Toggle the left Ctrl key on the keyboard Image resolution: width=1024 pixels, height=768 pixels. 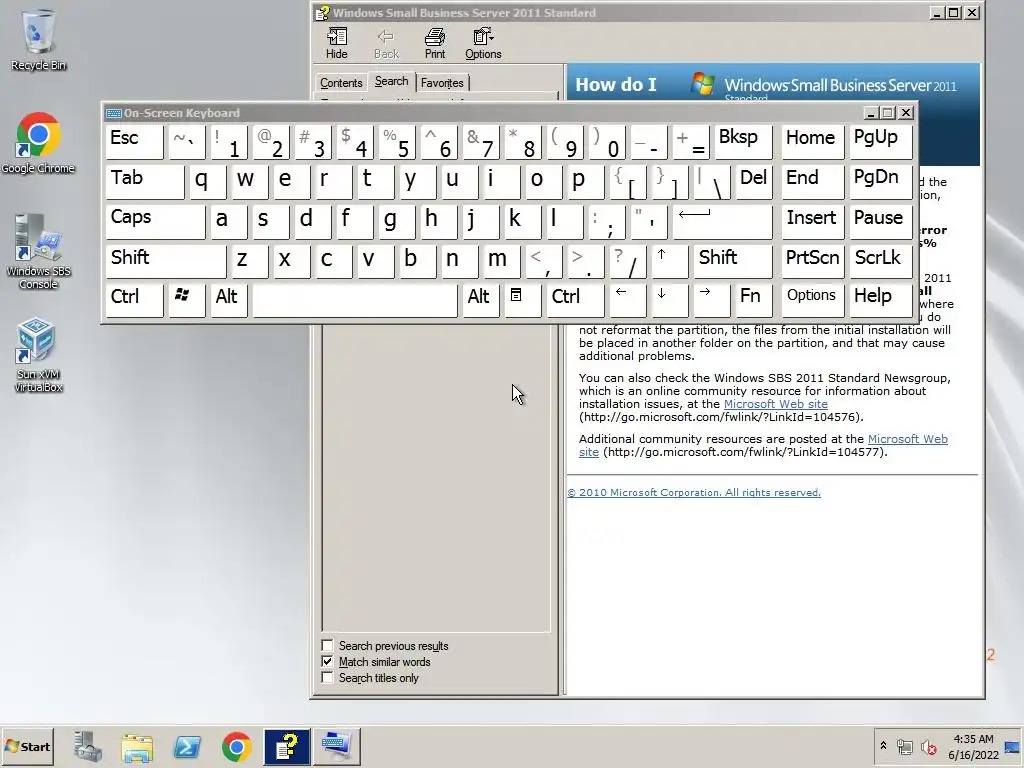tap(134, 300)
